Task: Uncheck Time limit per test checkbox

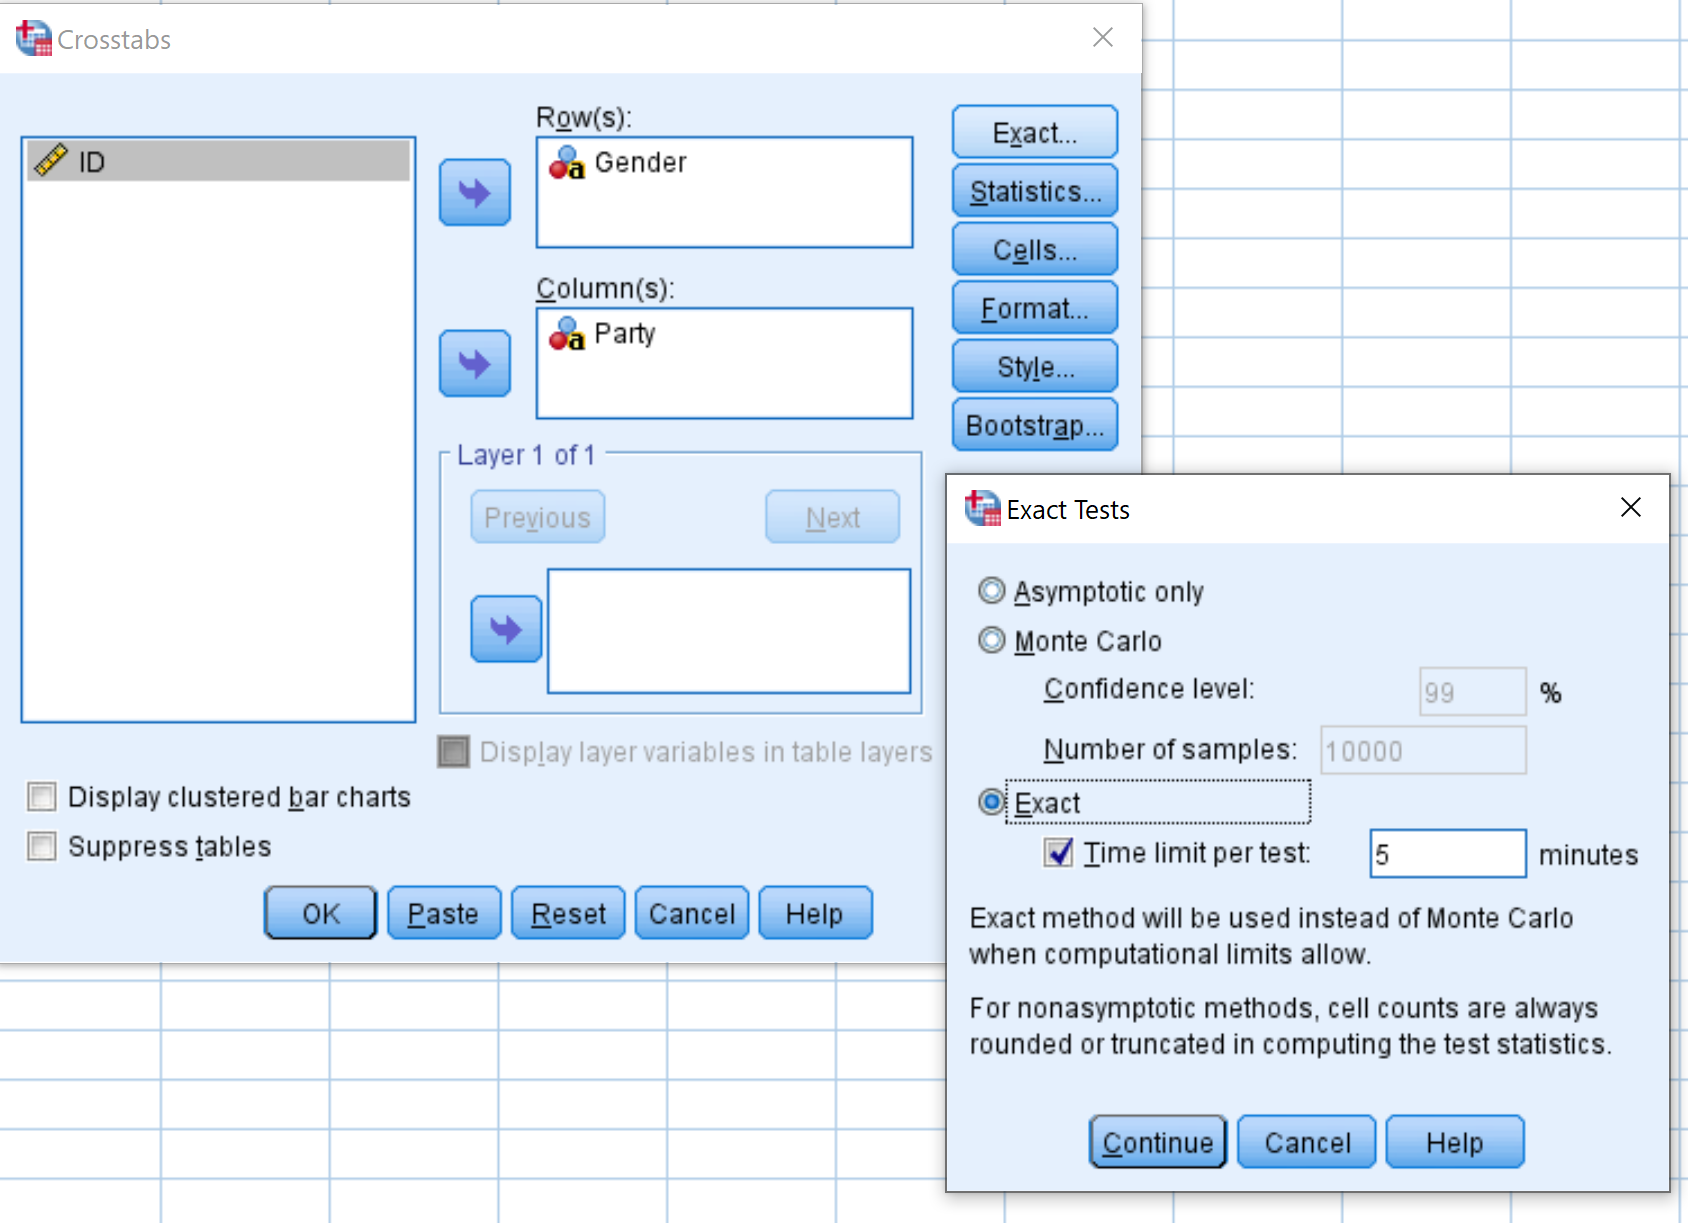Action: click(1058, 852)
